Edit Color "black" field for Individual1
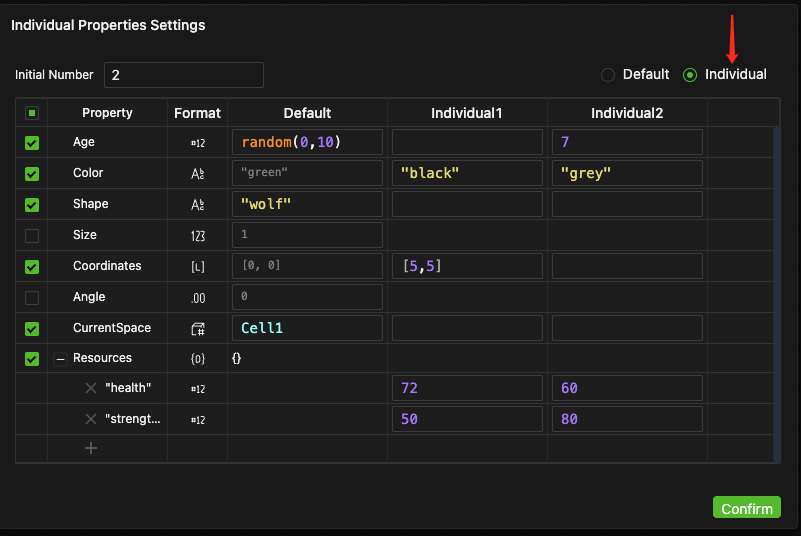Image resolution: width=801 pixels, height=536 pixels. pyautogui.click(x=467, y=173)
